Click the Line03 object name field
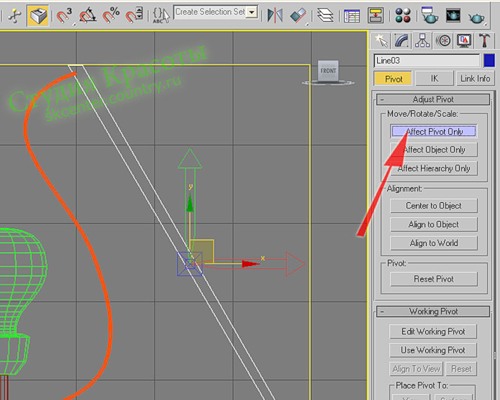This screenshot has width=500, height=400. 426,61
